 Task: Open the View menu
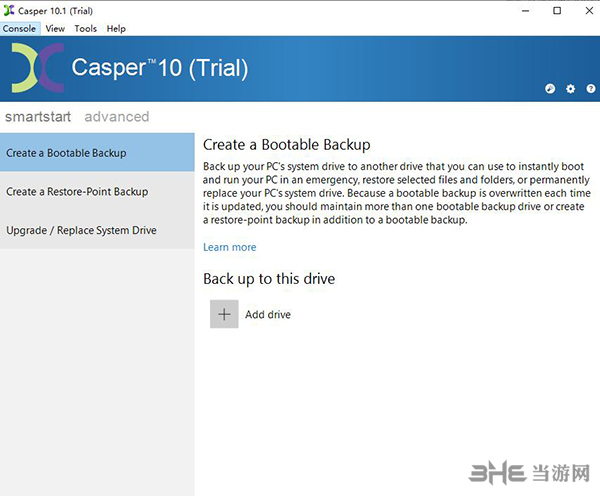coord(55,29)
